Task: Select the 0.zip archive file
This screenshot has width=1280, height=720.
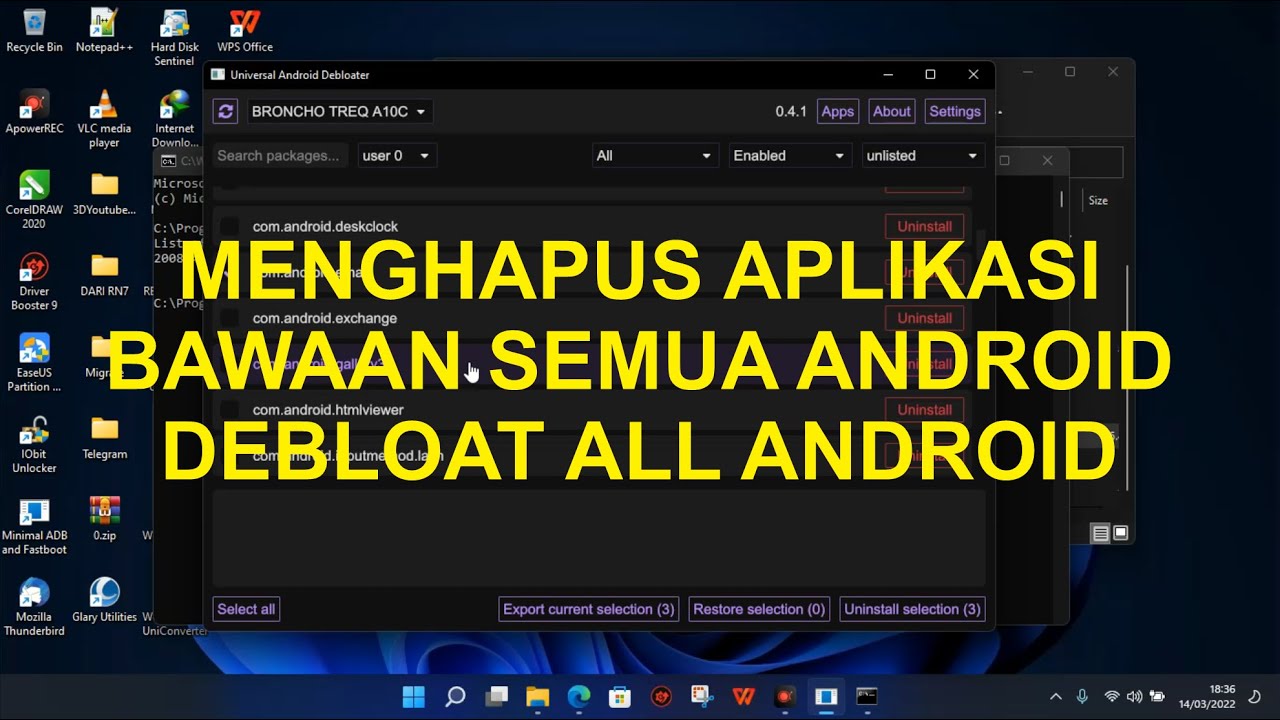Action: click(104, 520)
